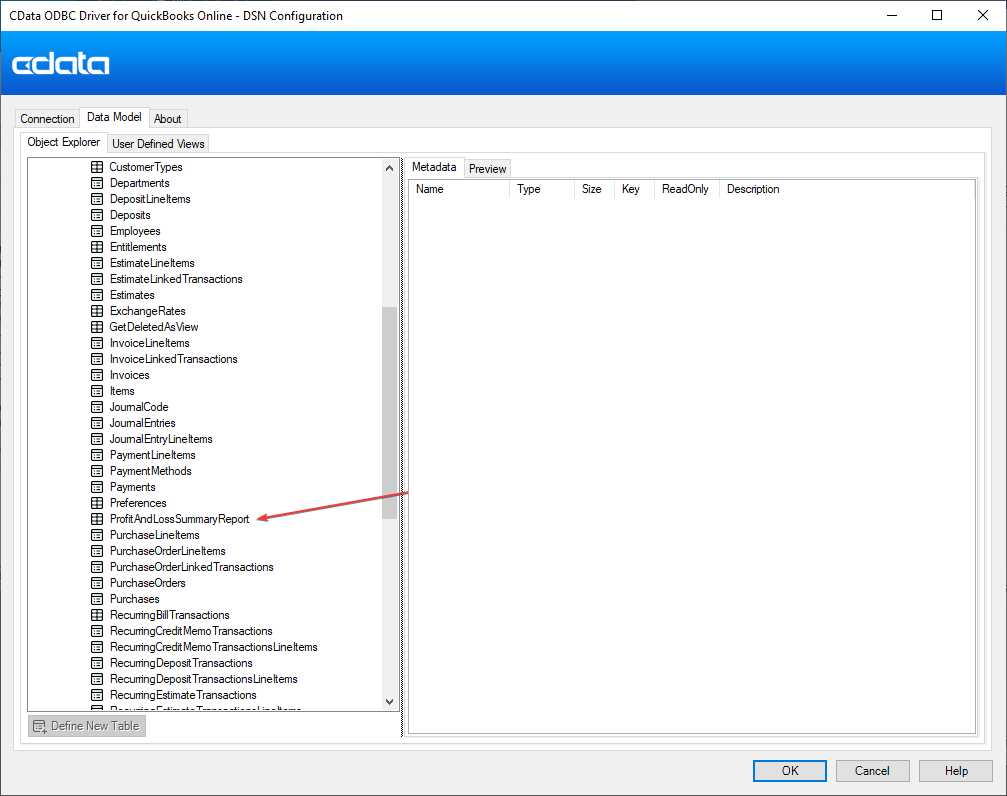Click the ReadOnly column header
The image size is (1007, 796).
pyautogui.click(x=687, y=189)
